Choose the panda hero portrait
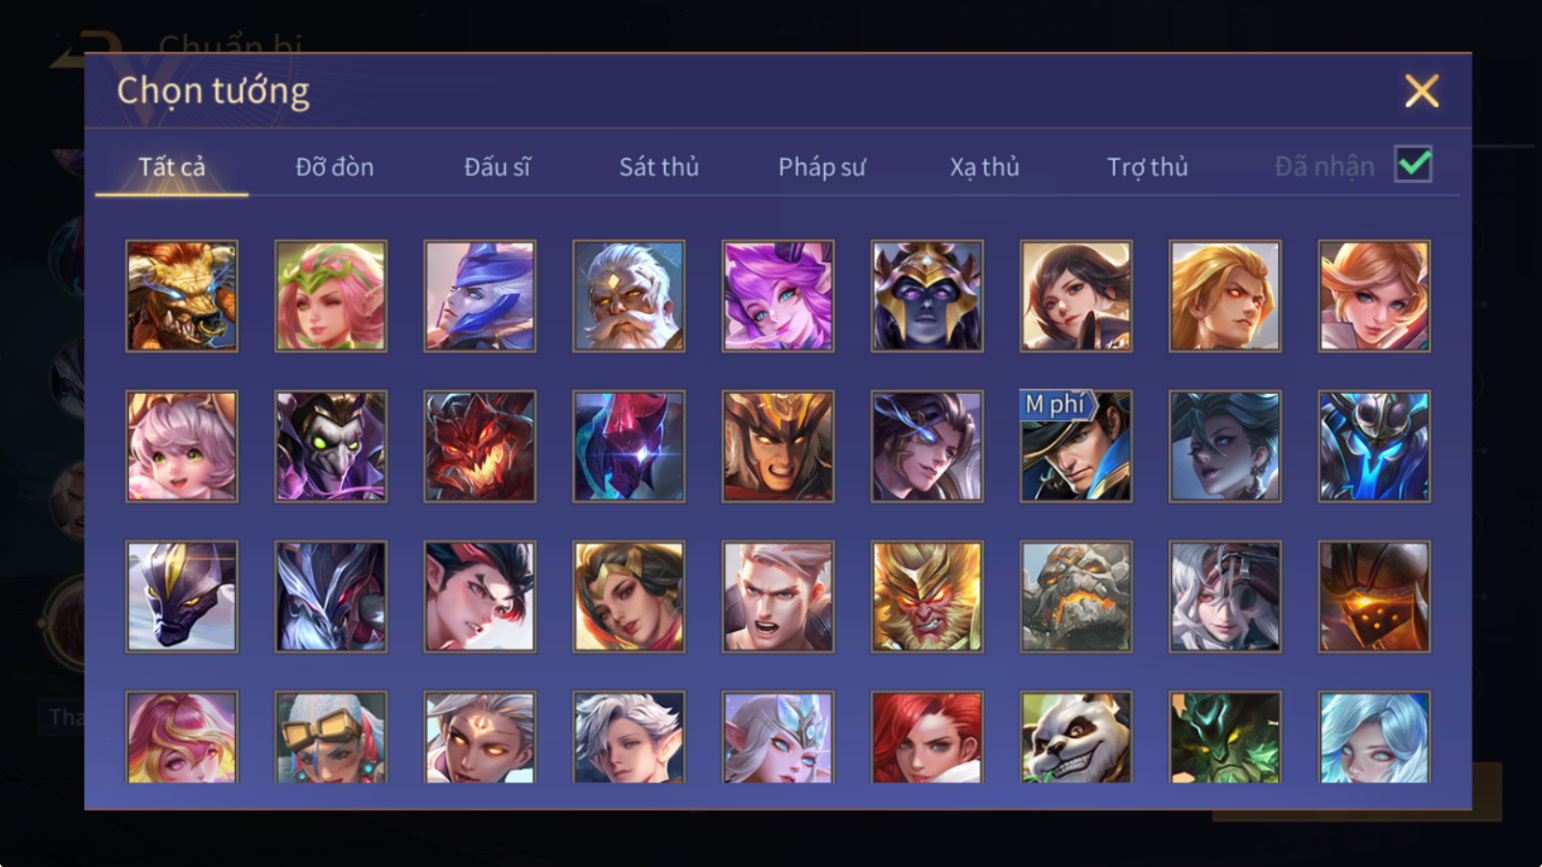 tap(1076, 737)
